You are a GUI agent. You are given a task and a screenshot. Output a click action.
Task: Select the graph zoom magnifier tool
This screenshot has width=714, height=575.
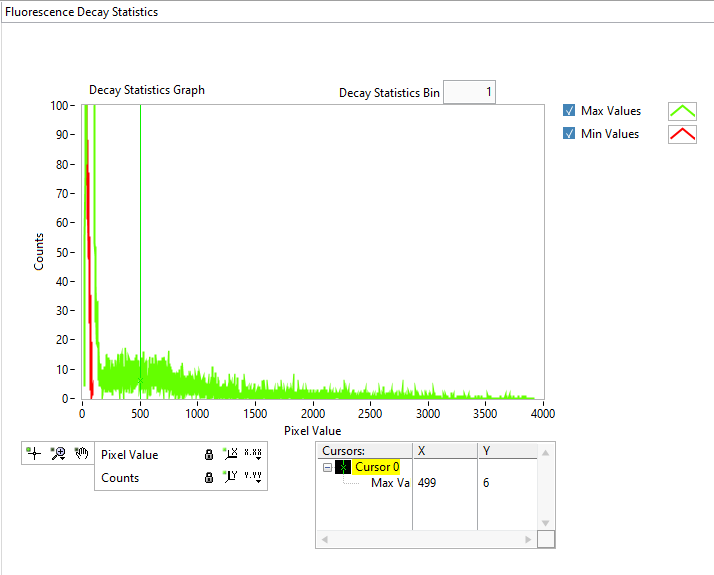tap(58, 453)
